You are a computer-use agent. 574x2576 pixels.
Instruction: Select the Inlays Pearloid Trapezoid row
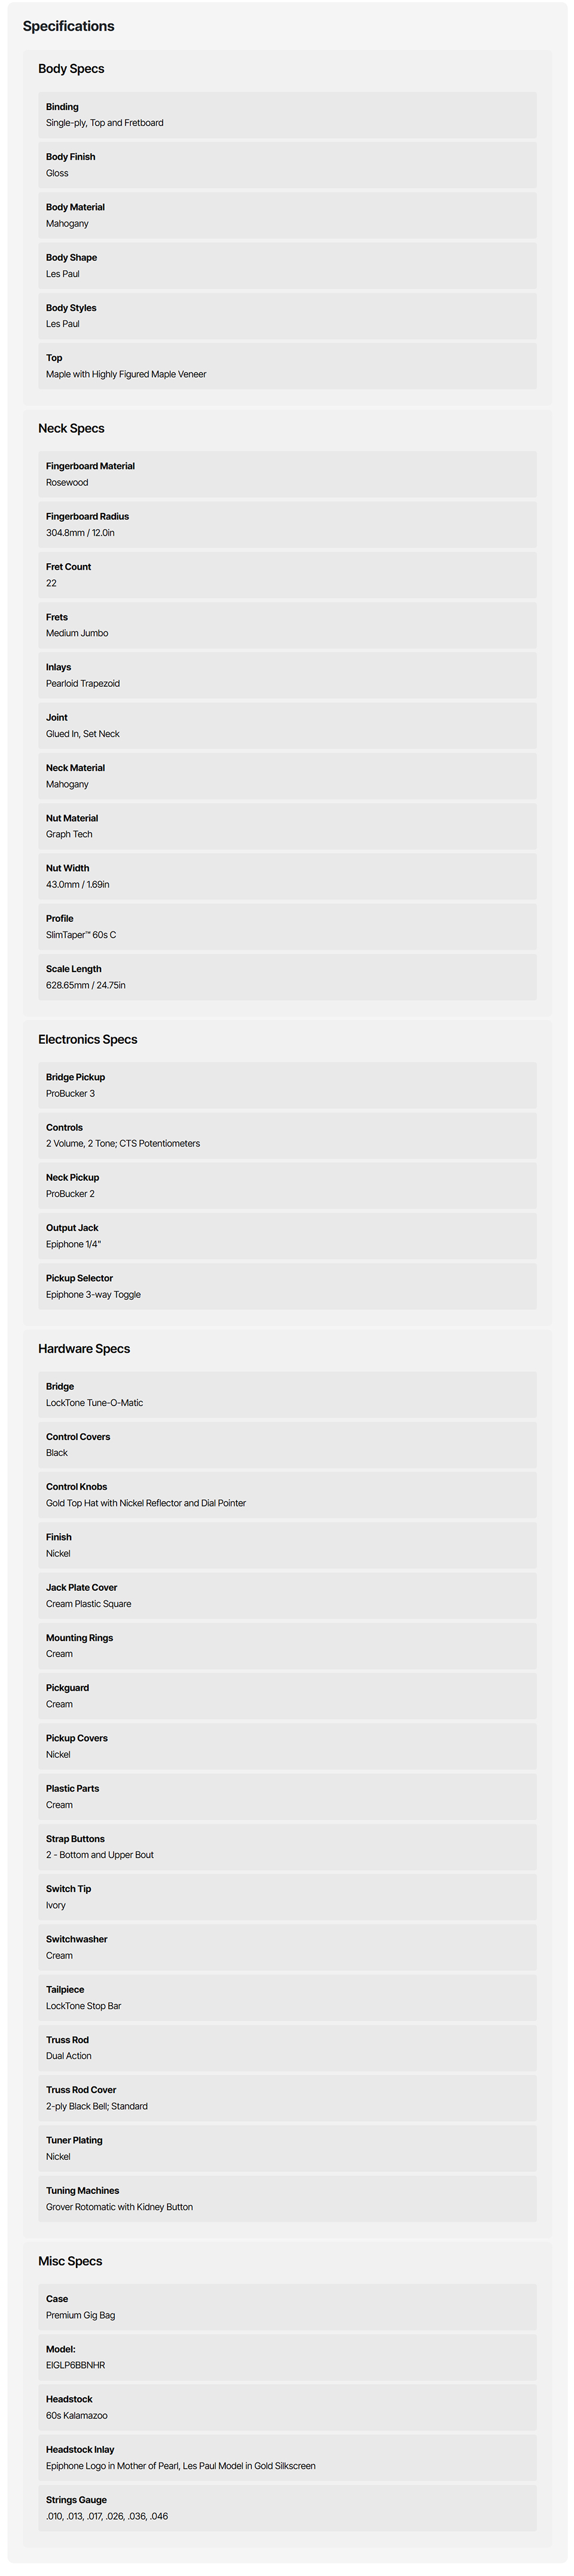pos(287,675)
